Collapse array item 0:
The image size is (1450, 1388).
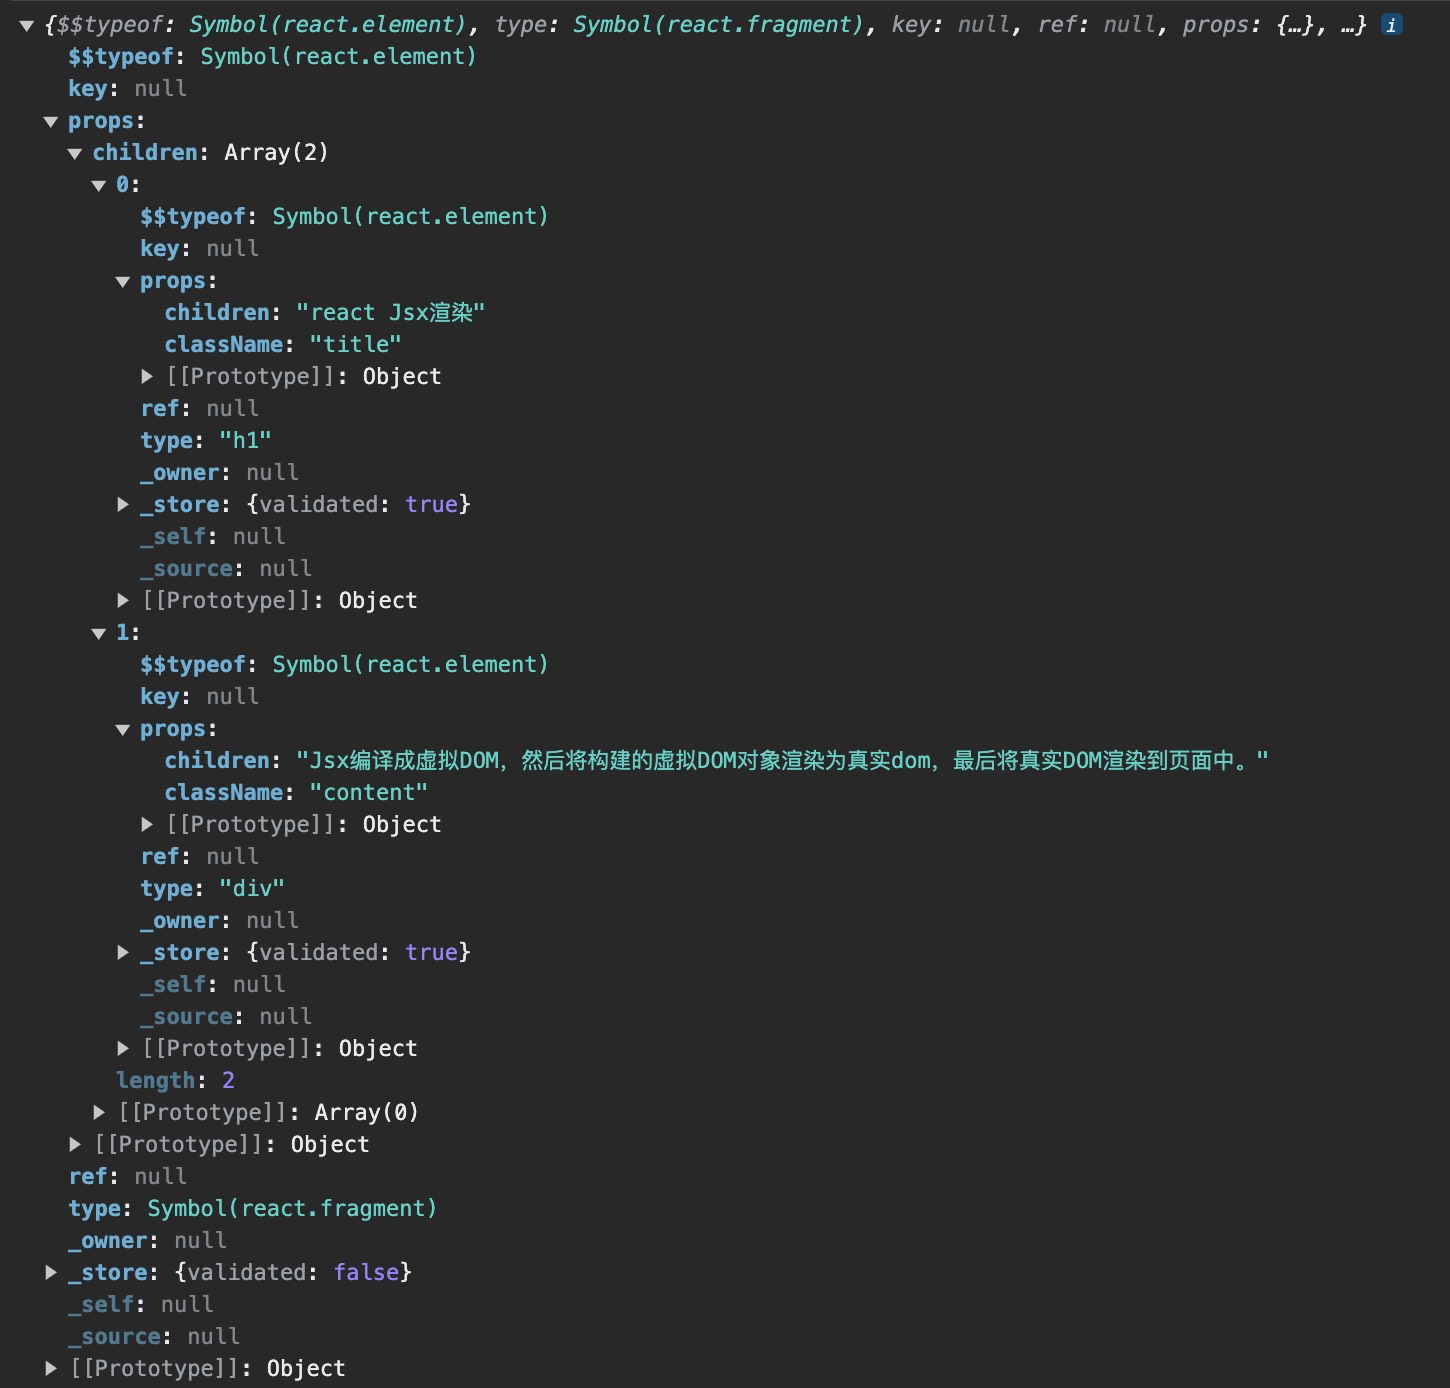[x=99, y=186]
